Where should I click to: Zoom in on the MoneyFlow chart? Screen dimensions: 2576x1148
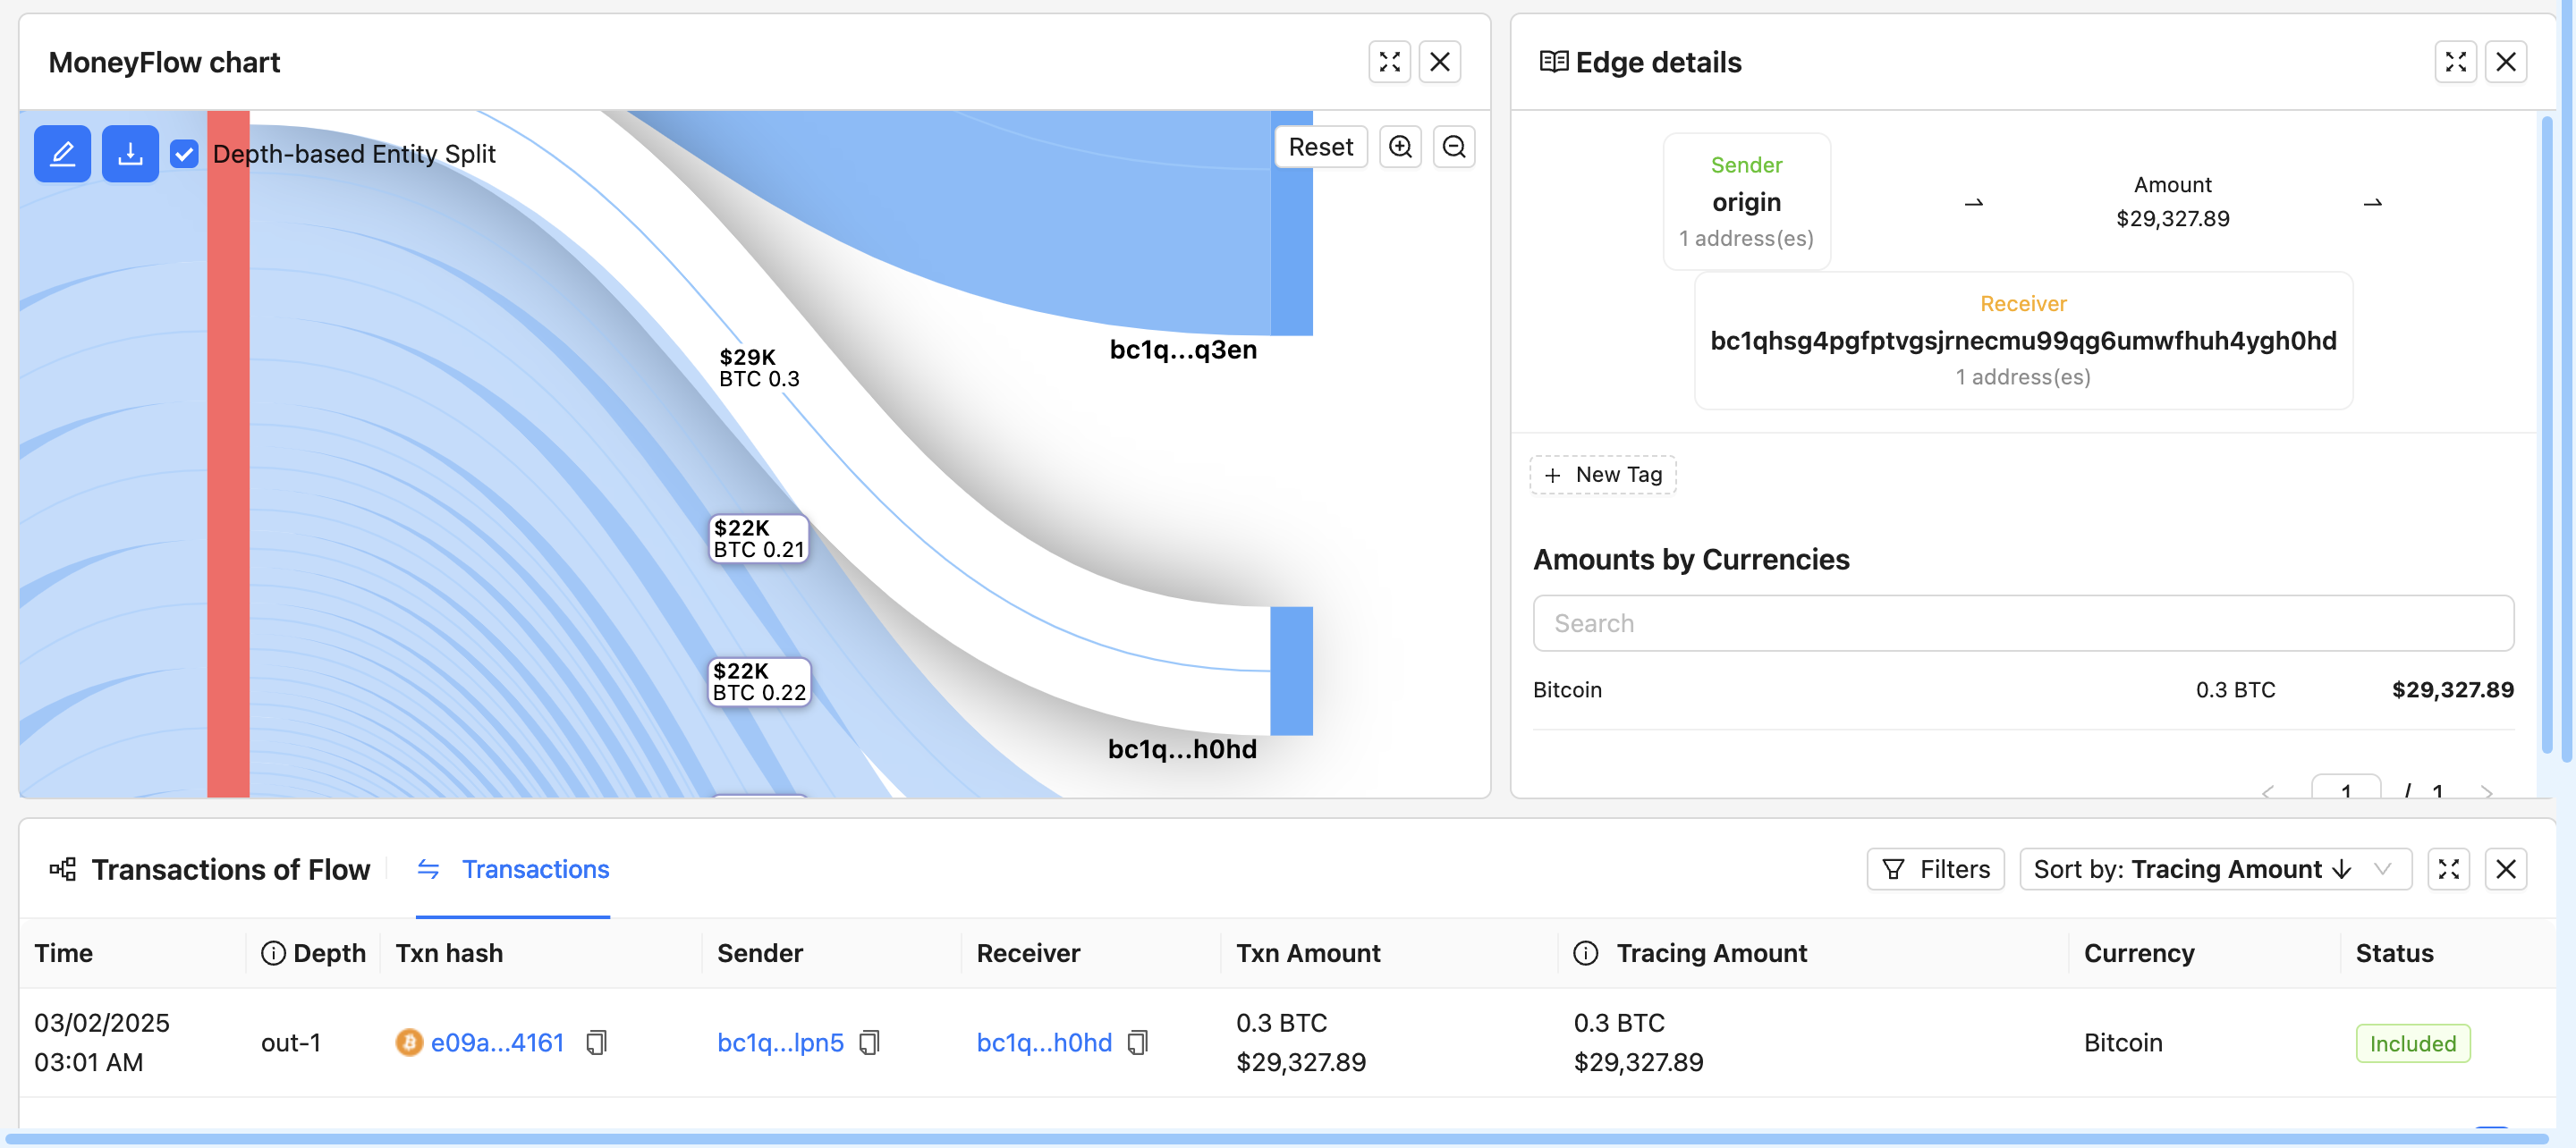(1400, 147)
